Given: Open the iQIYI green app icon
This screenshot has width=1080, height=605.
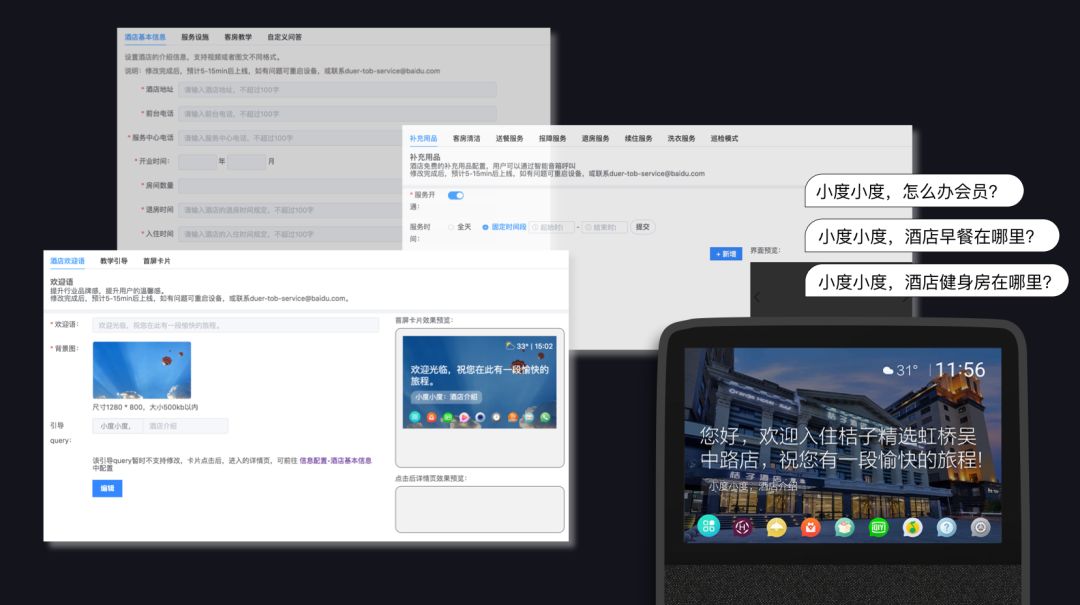Looking at the screenshot, I should pyautogui.click(x=878, y=527).
